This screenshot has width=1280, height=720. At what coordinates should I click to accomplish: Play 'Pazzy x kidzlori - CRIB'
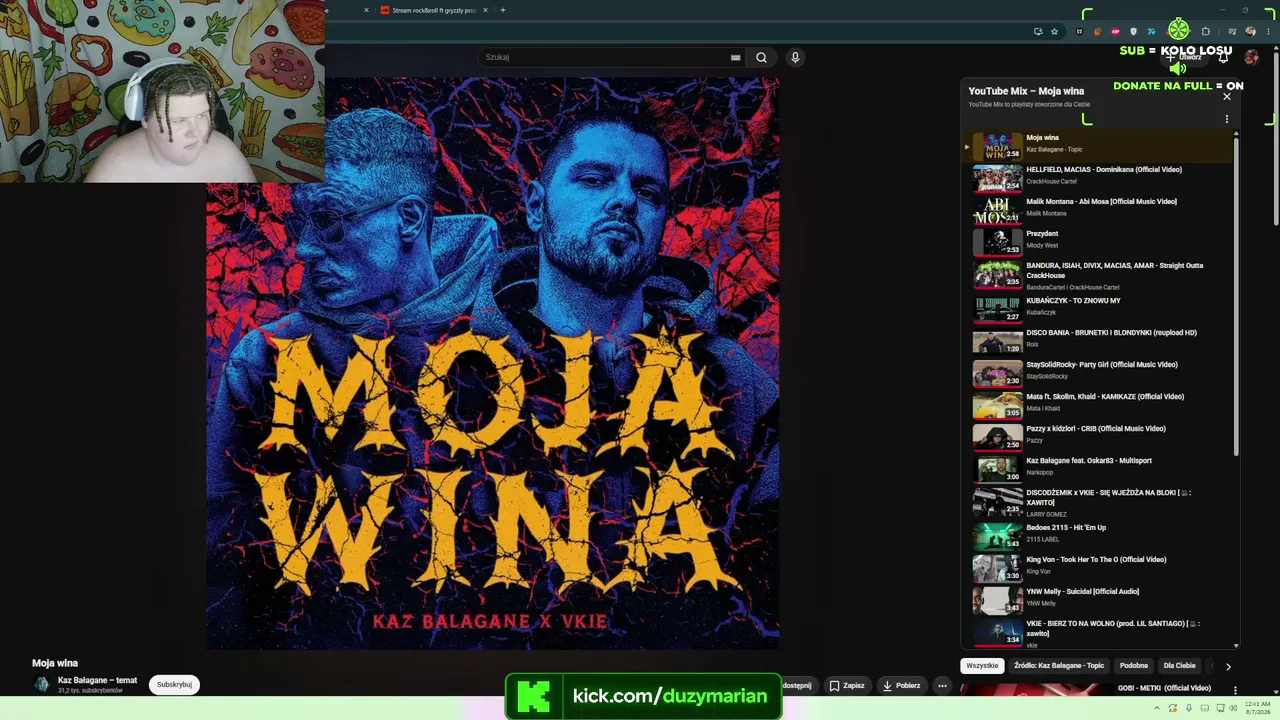1097,437
